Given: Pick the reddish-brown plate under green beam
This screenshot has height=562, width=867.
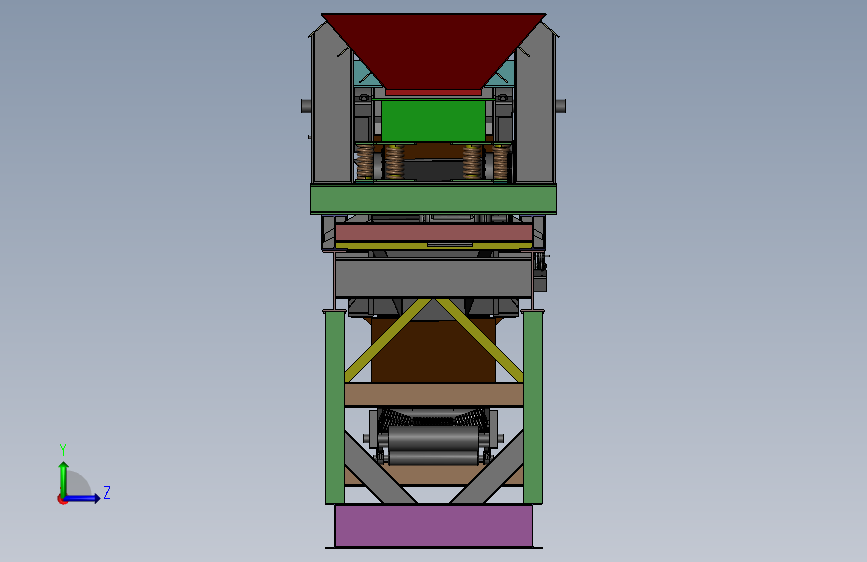Looking at the screenshot, I should click(434, 232).
